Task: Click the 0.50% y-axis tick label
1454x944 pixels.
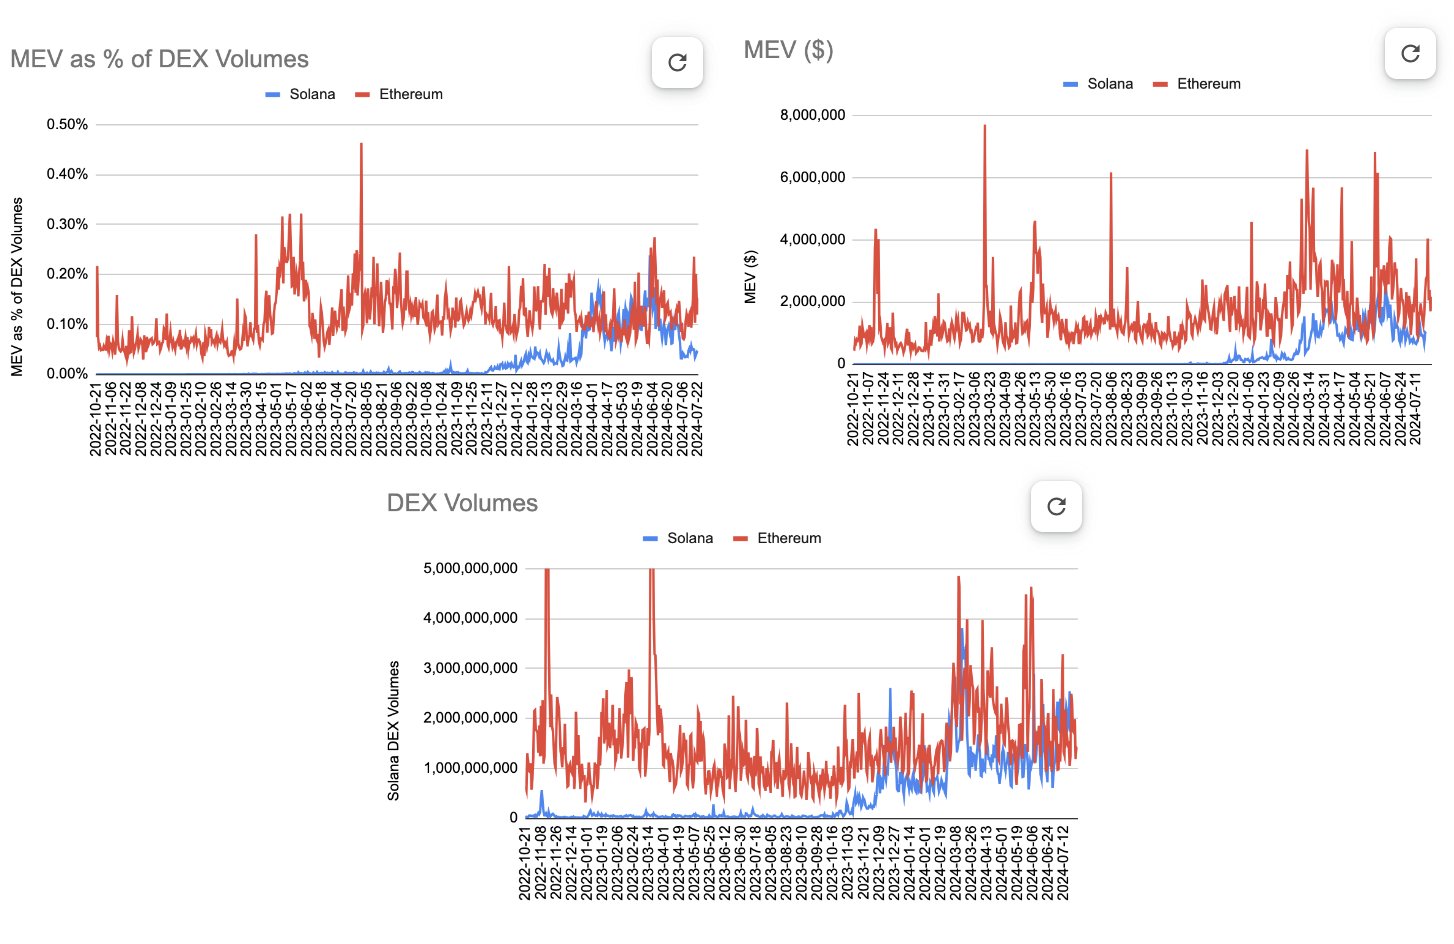Action: click(x=67, y=125)
